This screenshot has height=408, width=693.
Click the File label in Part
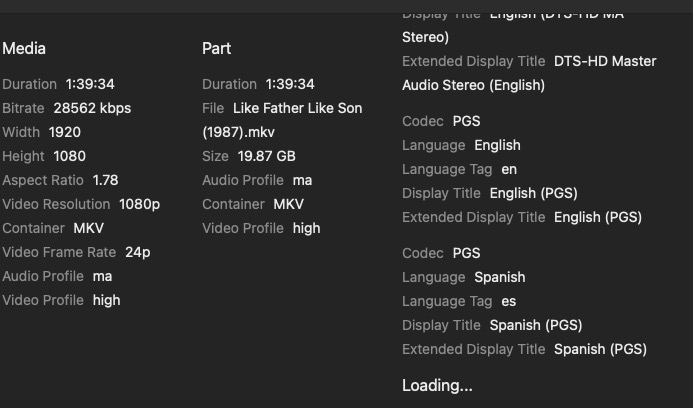(213, 108)
